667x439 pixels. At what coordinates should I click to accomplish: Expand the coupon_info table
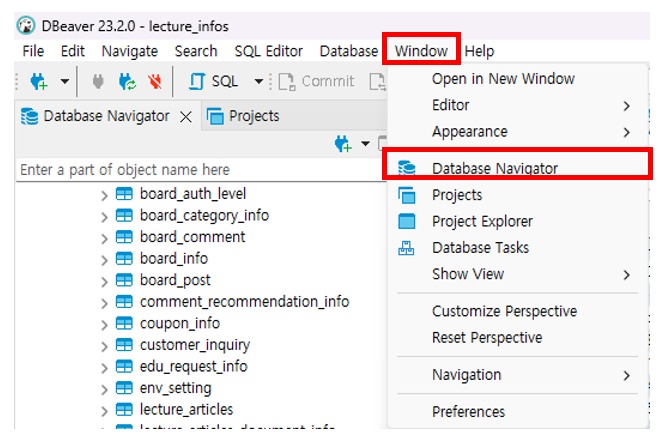pyautogui.click(x=104, y=325)
